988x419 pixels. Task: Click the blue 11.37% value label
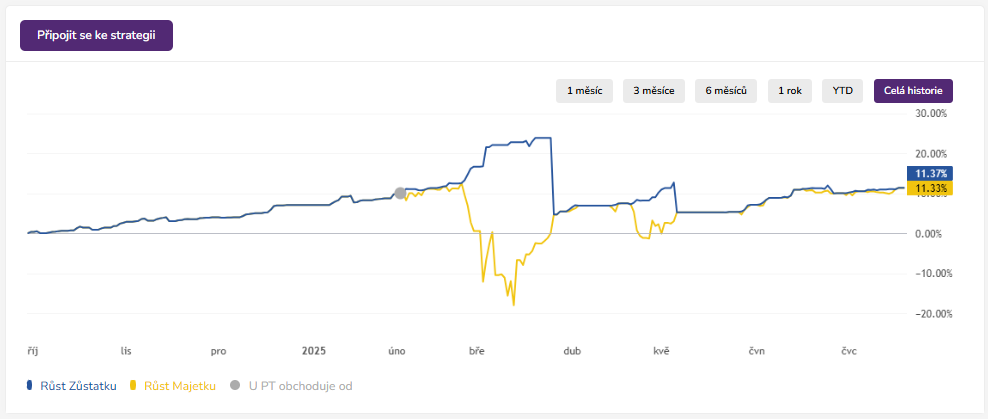(x=931, y=173)
